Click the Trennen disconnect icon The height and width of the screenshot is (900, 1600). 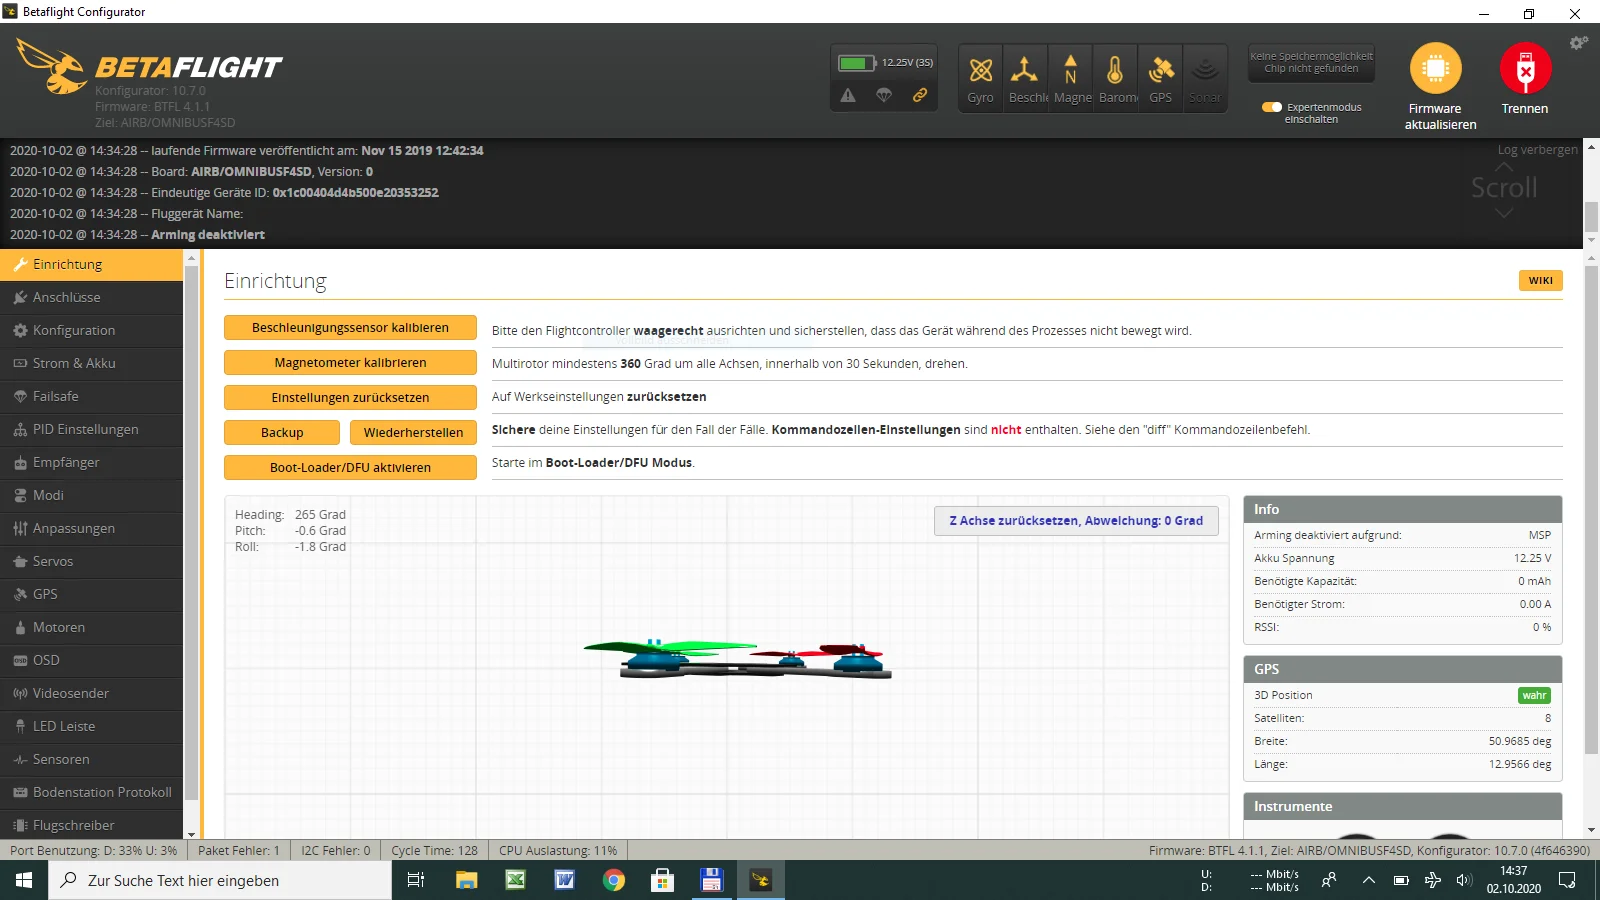[1525, 68]
